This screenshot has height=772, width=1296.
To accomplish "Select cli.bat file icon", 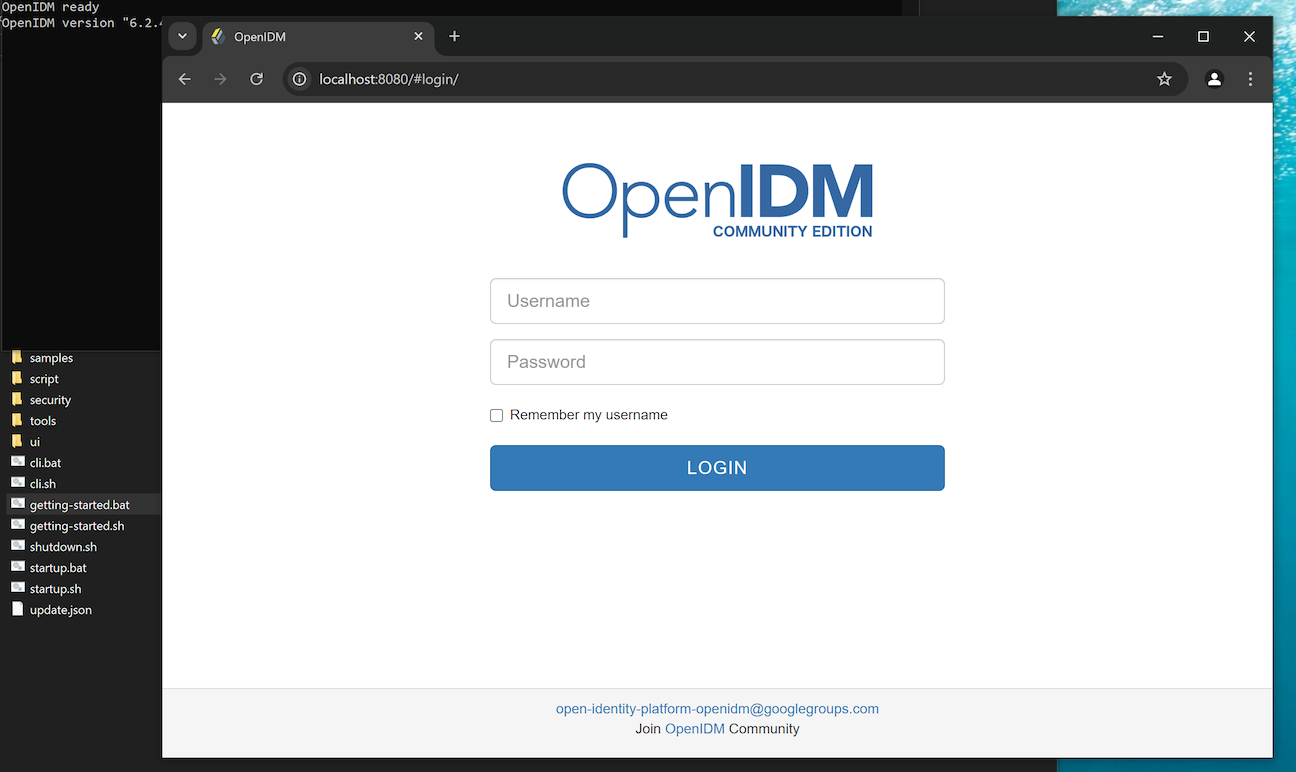I will pyautogui.click(x=17, y=462).
